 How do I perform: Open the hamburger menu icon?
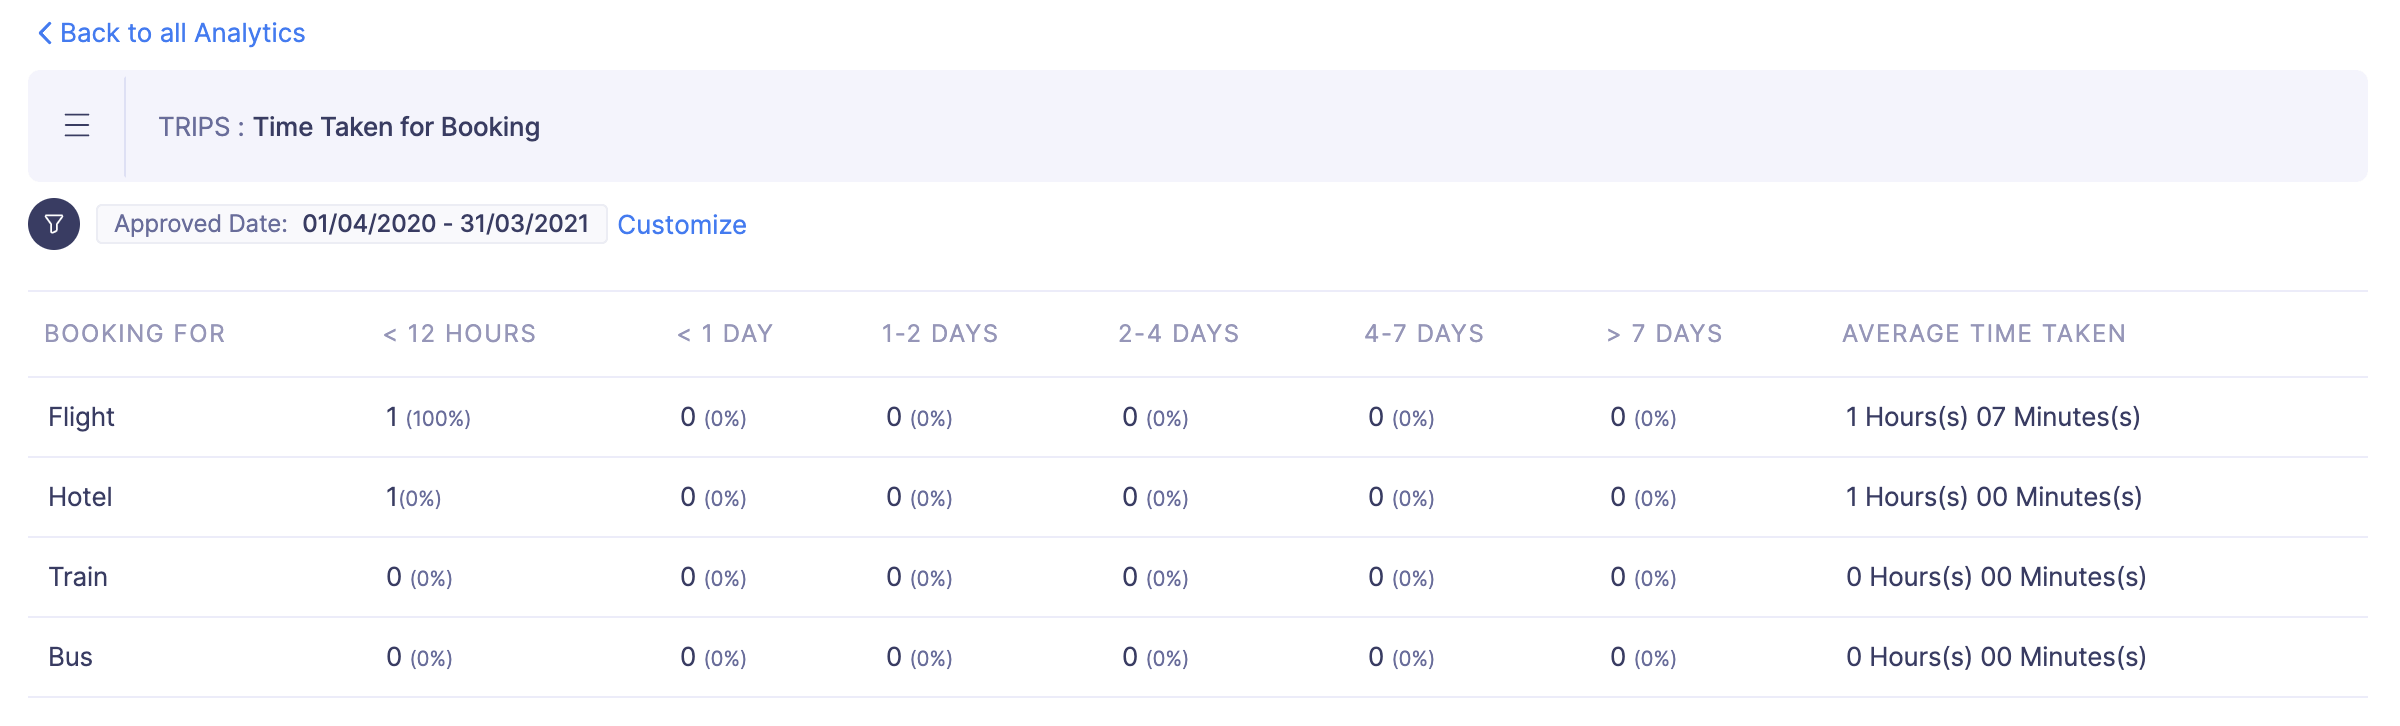tap(77, 126)
